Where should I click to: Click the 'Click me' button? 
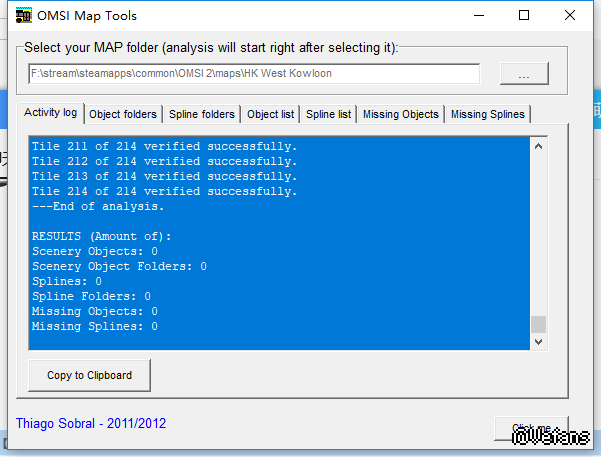(x=531, y=428)
